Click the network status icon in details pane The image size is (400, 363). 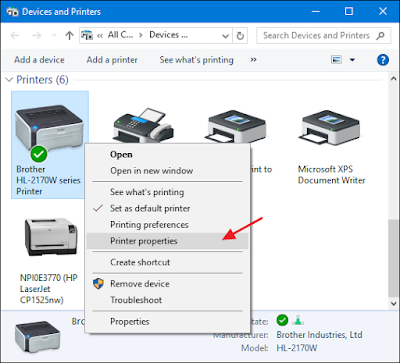298,321
